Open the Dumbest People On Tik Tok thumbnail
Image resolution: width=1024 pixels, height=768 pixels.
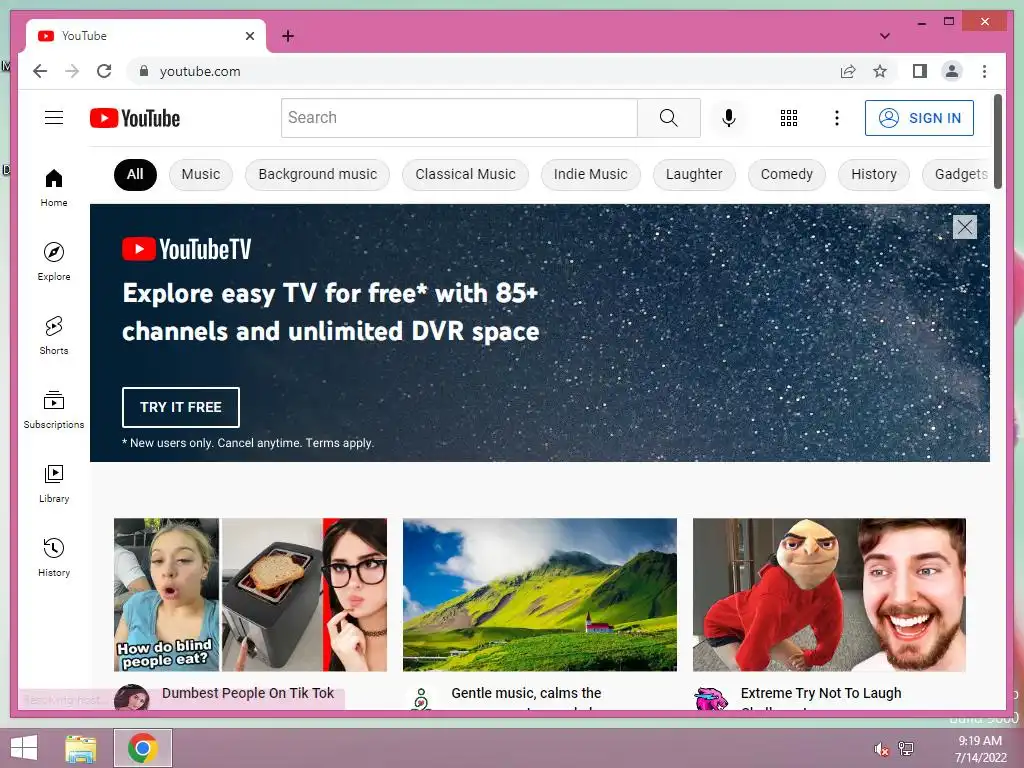[x=250, y=594]
